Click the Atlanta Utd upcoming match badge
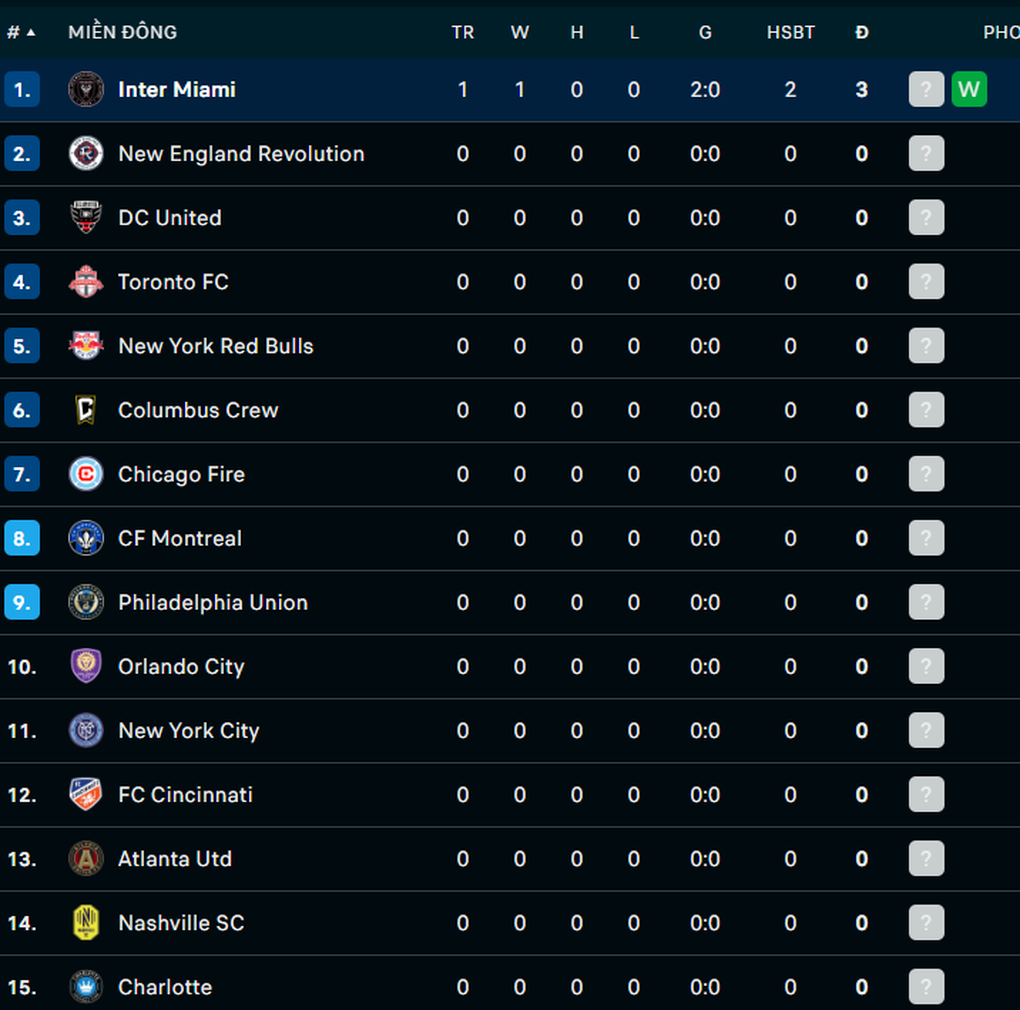Image resolution: width=1020 pixels, height=1010 pixels. pyautogui.click(x=926, y=858)
